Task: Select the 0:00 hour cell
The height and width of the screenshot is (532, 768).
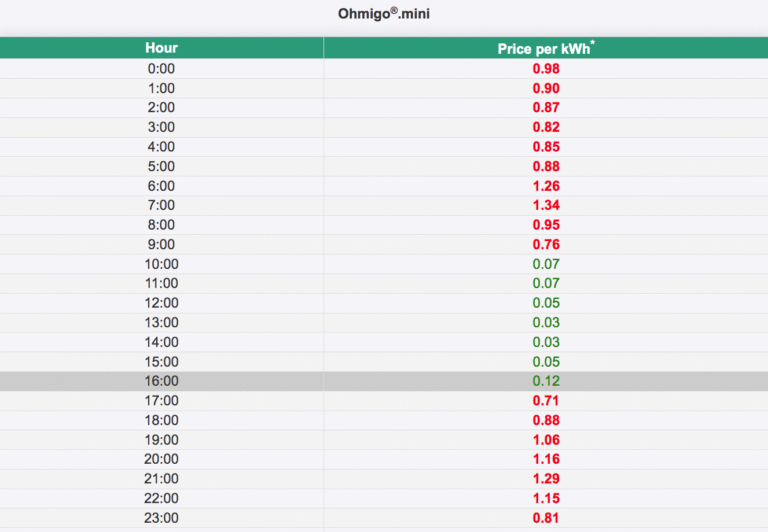Action: 161,69
